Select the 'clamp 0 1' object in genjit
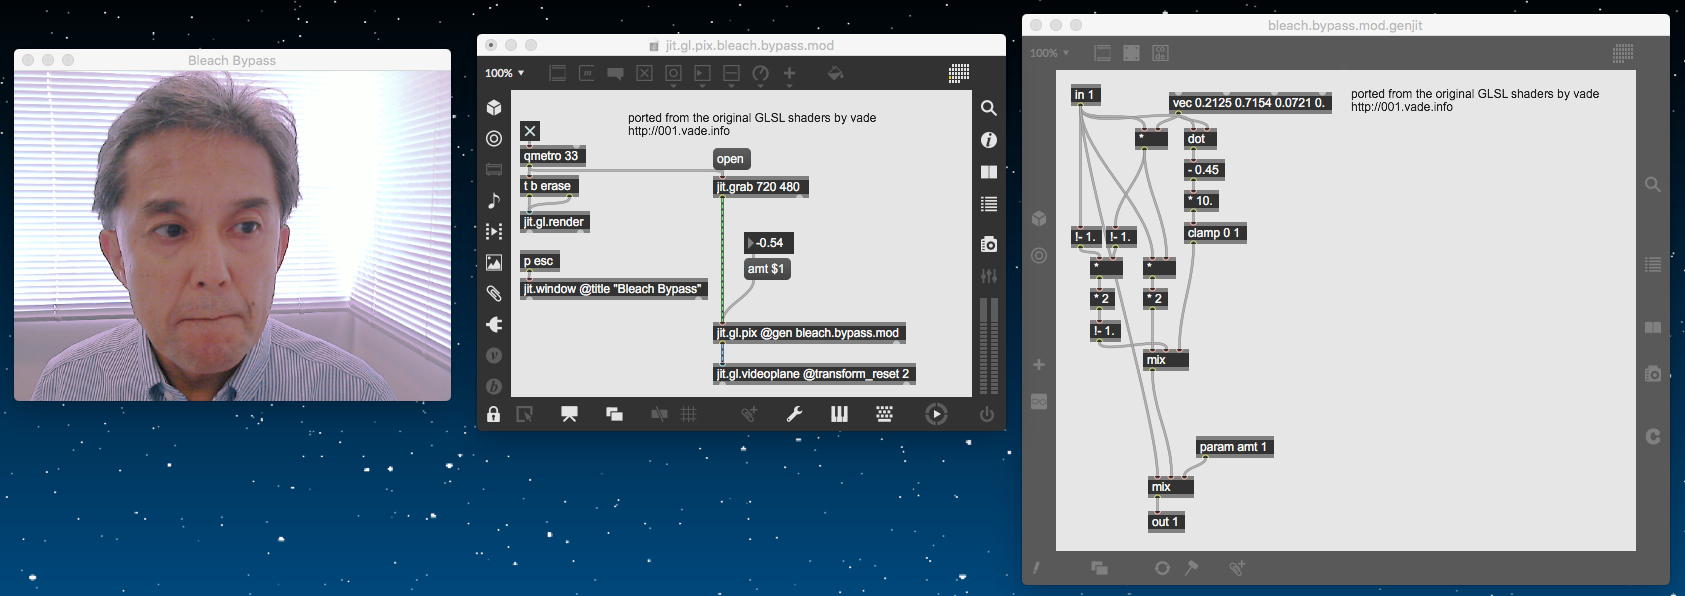This screenshot has height=596, width=1685. coord(1214,233)
